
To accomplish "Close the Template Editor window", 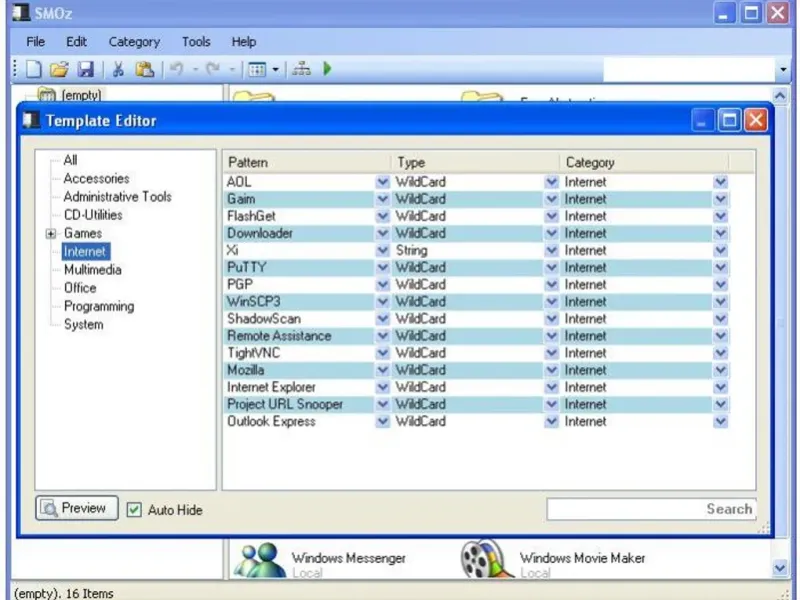I will click(x=756, y=121).
